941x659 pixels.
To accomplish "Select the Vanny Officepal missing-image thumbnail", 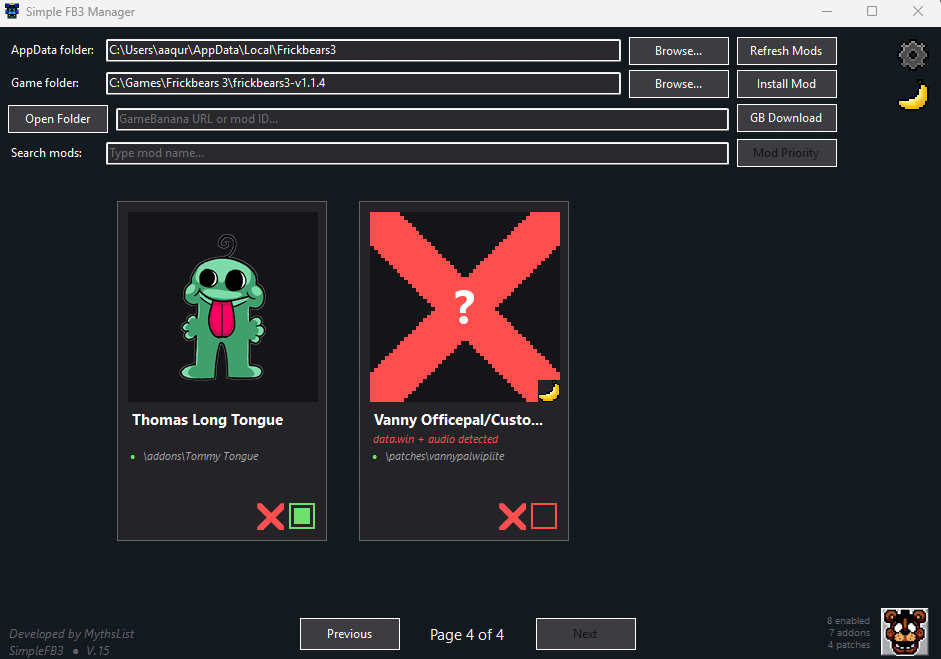I will tap(464, 307).
